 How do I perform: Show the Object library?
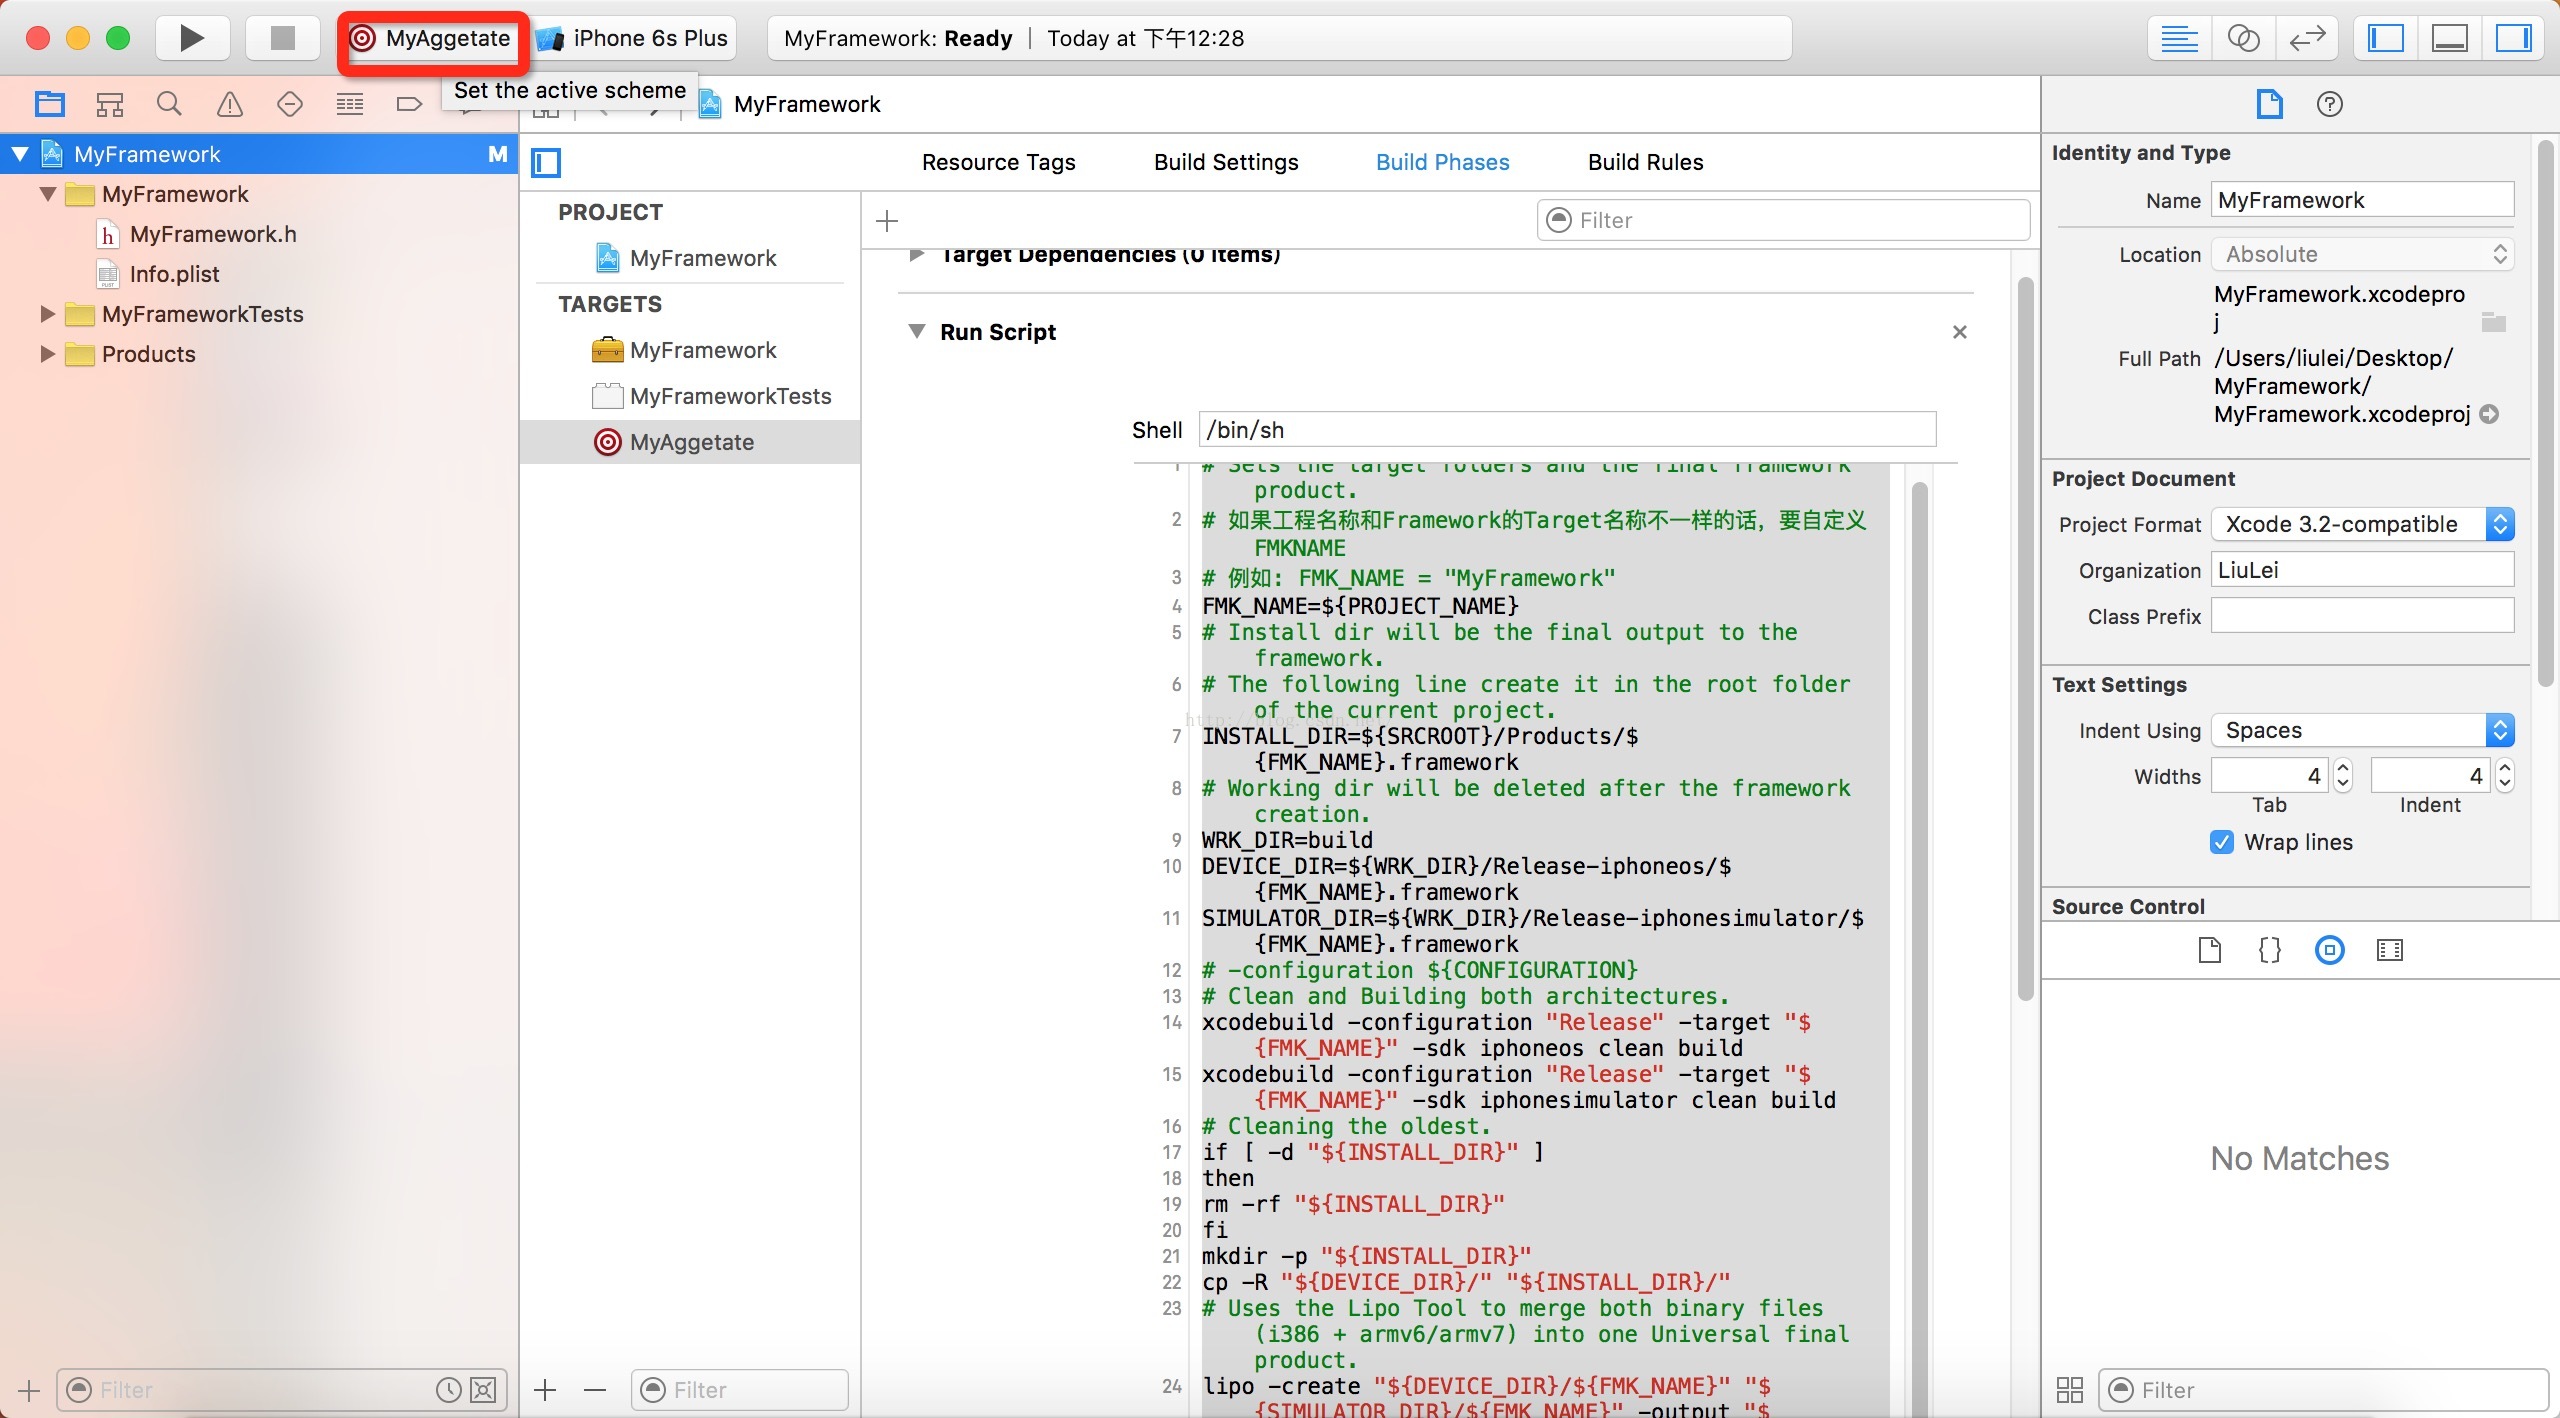click(2330, 950)
